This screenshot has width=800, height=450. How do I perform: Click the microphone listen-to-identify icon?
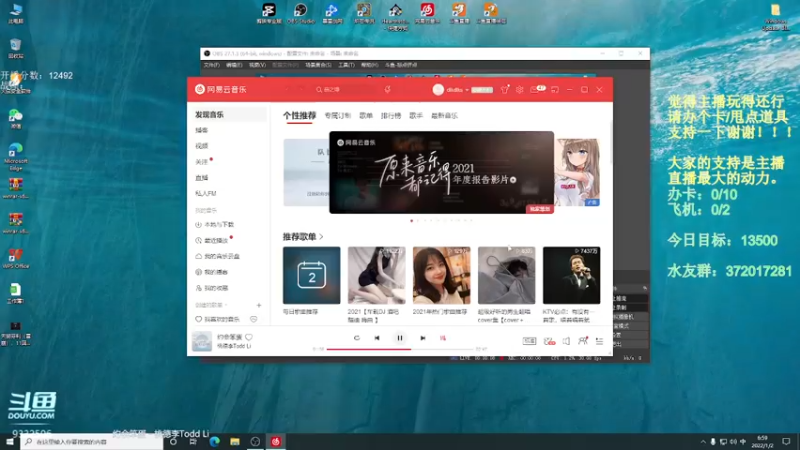click(387, 89)
